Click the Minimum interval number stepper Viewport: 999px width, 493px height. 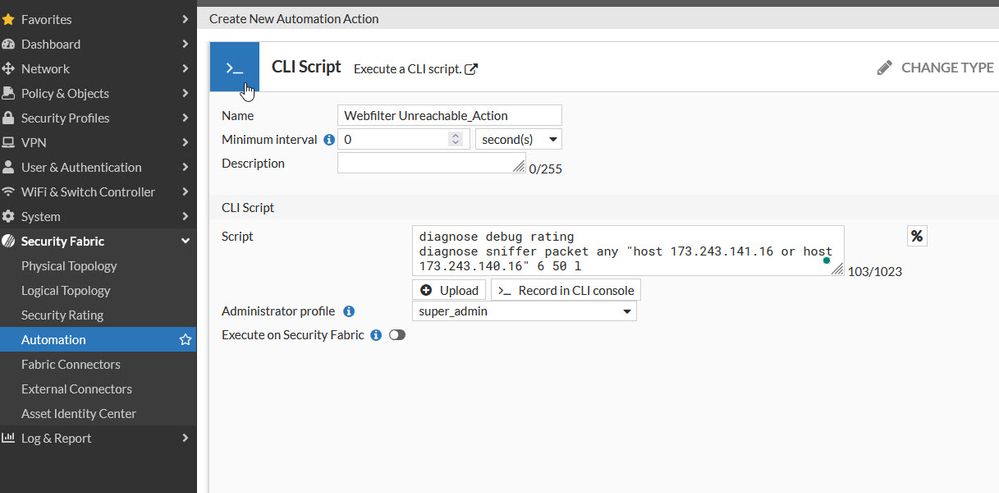(x=455, y=140)
